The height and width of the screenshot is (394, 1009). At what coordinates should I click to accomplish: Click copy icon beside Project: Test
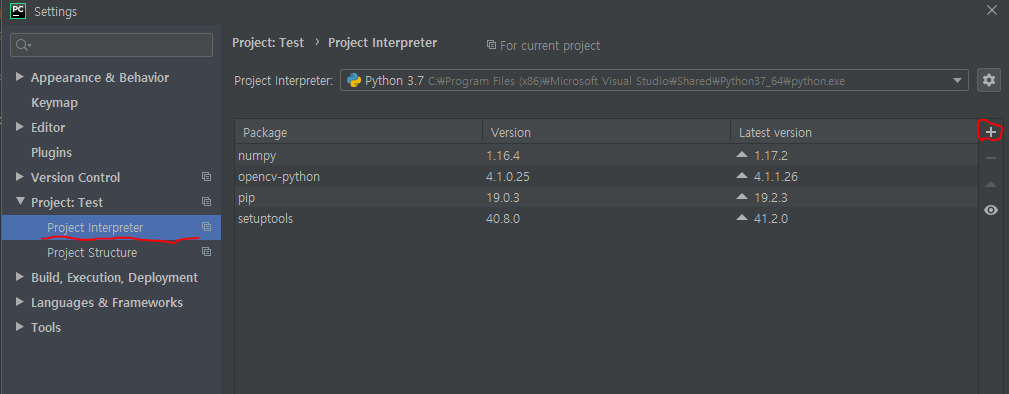click(x=207, y=202)
